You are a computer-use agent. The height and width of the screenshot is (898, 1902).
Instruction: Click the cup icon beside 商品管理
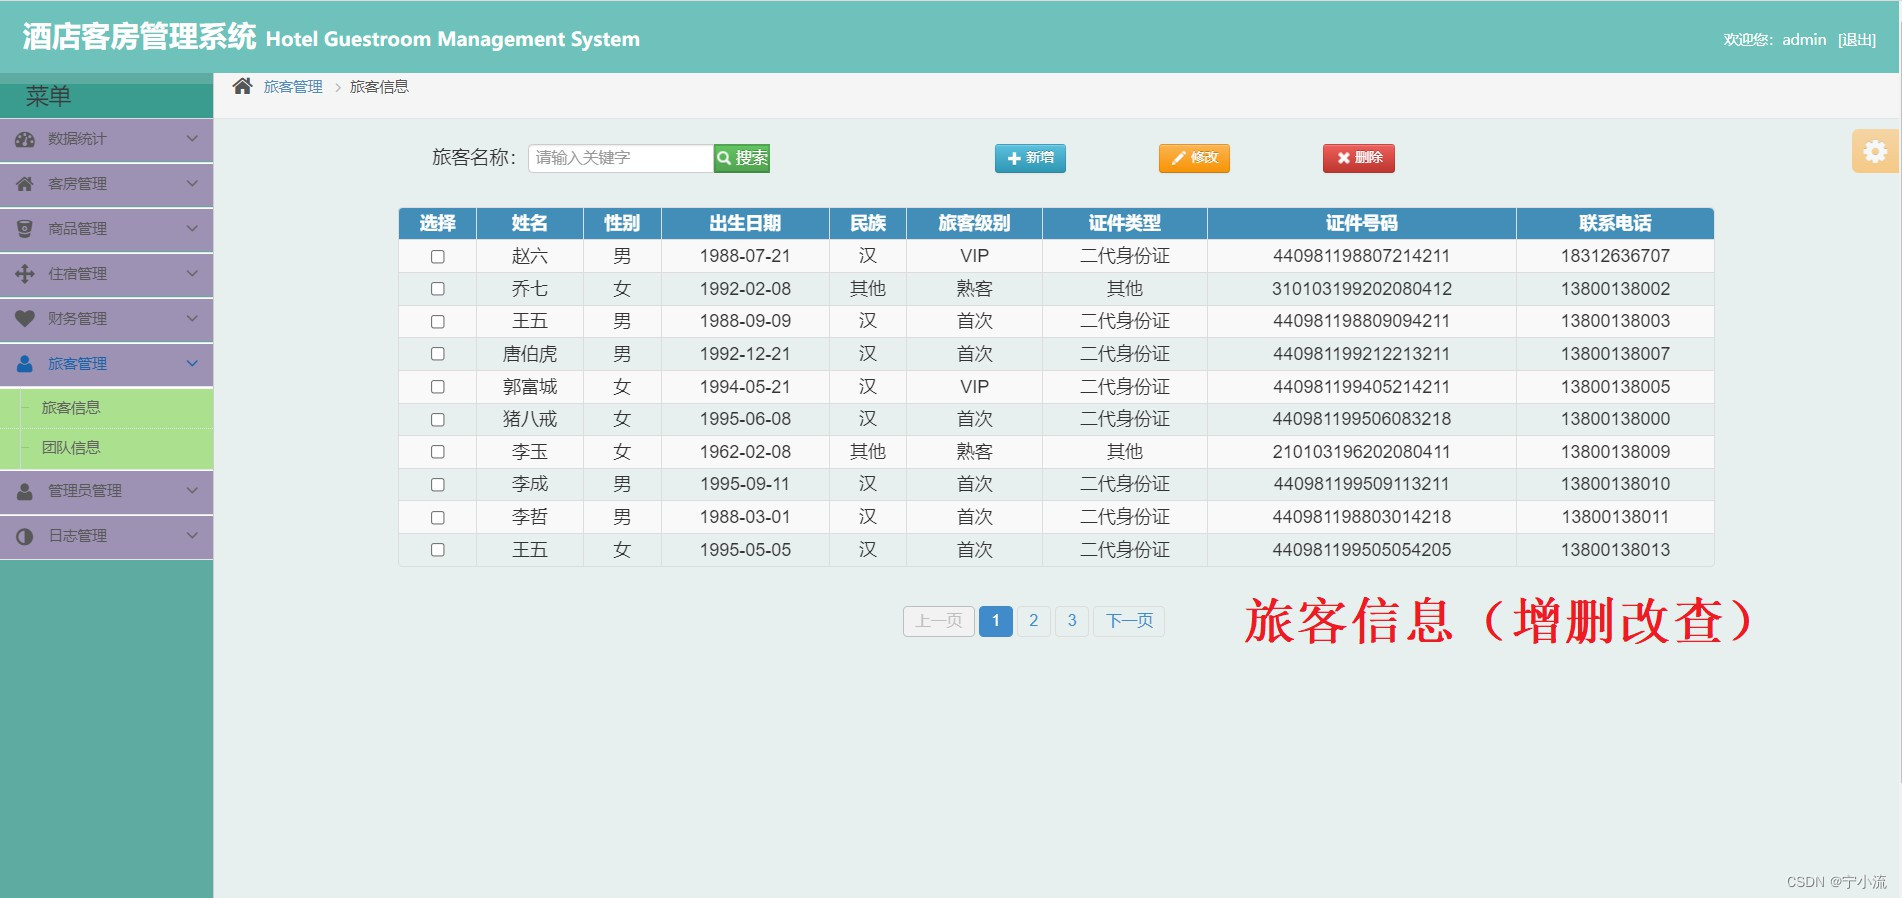25,229
